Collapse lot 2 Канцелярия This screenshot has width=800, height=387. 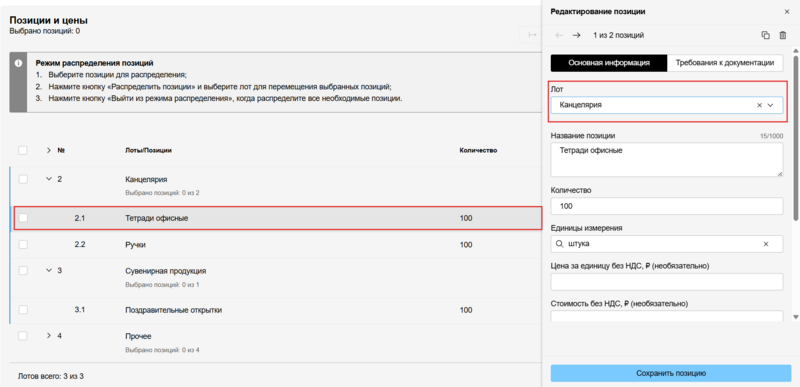tap(49, 179)
